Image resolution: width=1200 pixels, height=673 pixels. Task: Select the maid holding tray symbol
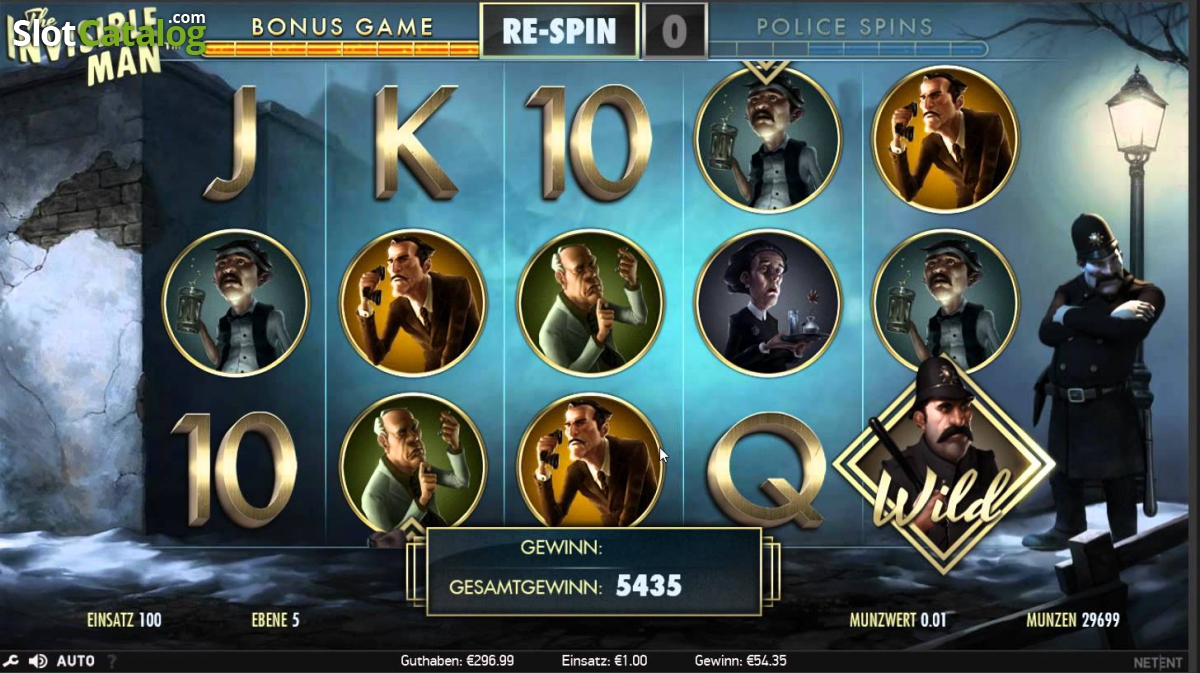click(x=767, y=303)
